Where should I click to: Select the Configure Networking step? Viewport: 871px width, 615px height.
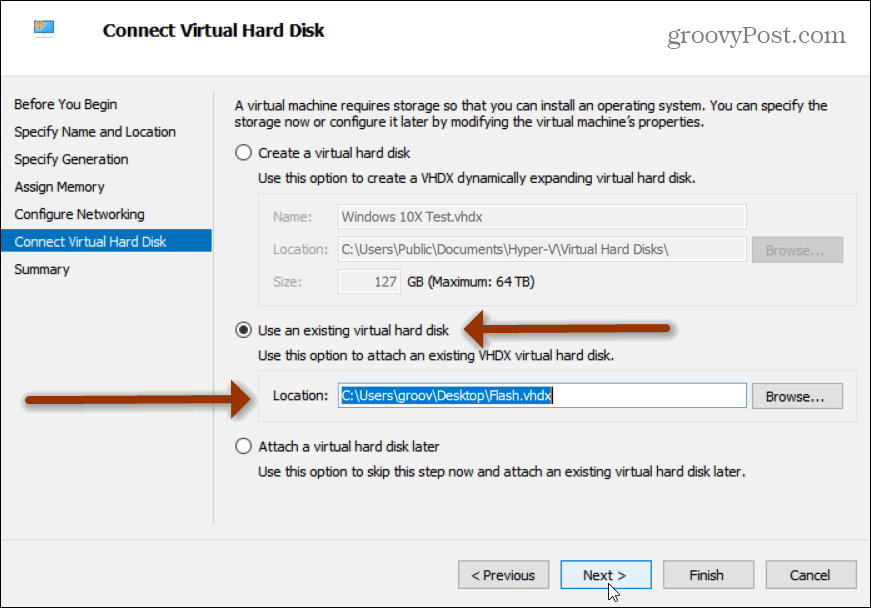pyautogui.click(x=79, y=214)
